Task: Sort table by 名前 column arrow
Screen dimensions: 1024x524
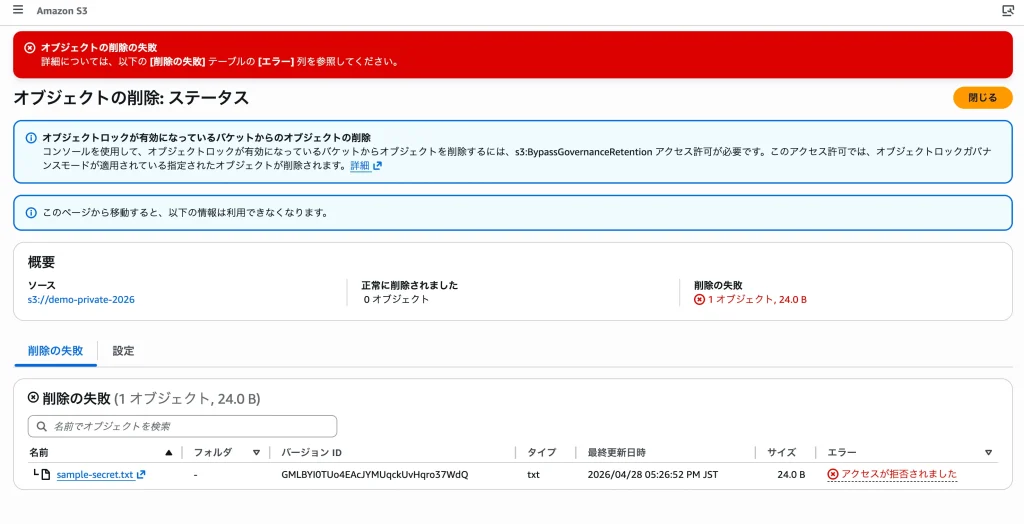Action: [x=168, y=452]
